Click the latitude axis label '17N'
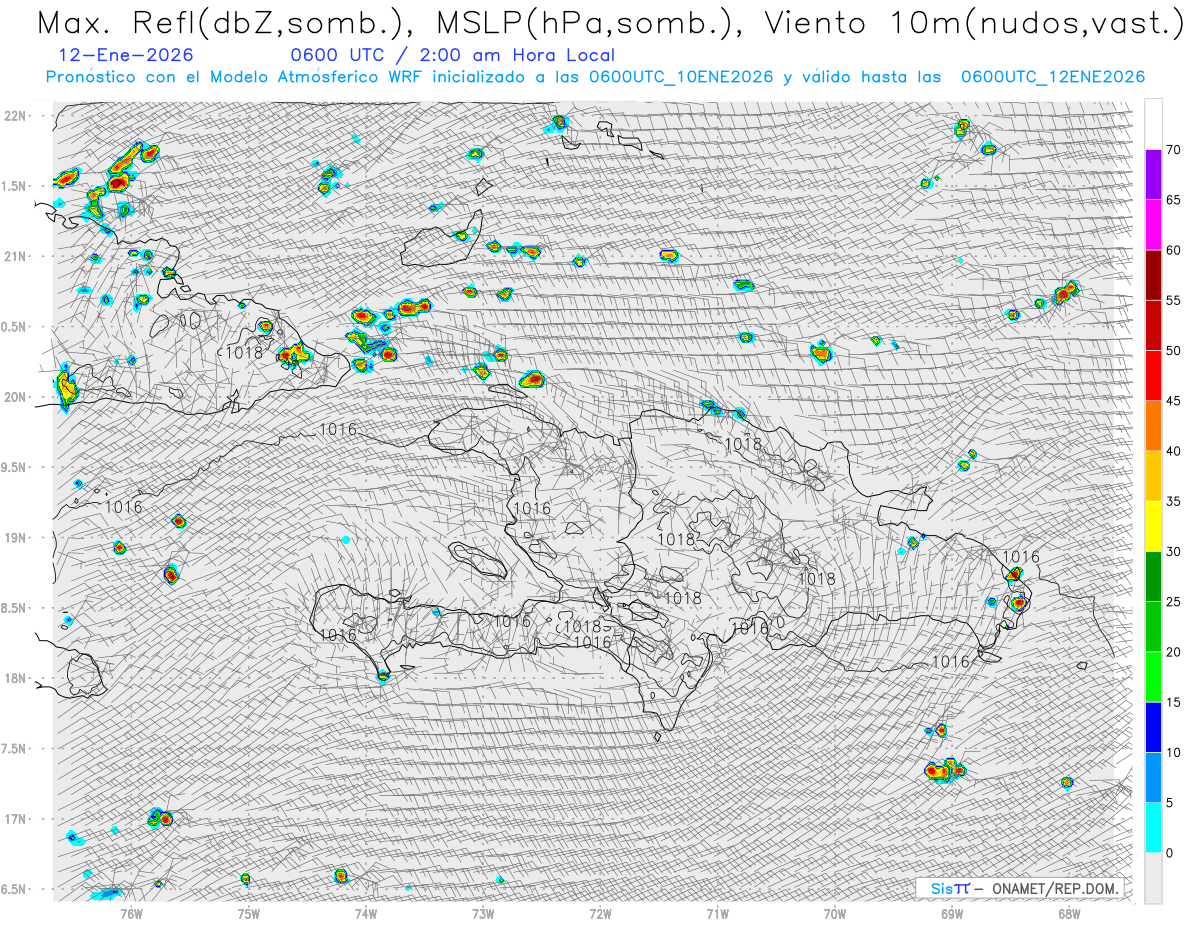Image resolution: width=1200 pixels, height=927 pixels. pyautogui.click(x=16, y=819)
